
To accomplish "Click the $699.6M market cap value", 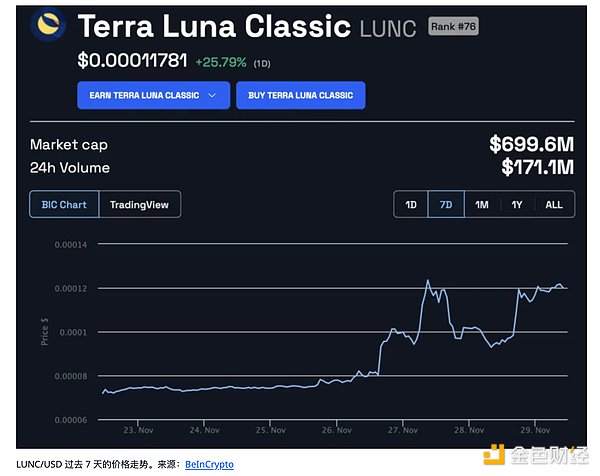I will 530,145.
